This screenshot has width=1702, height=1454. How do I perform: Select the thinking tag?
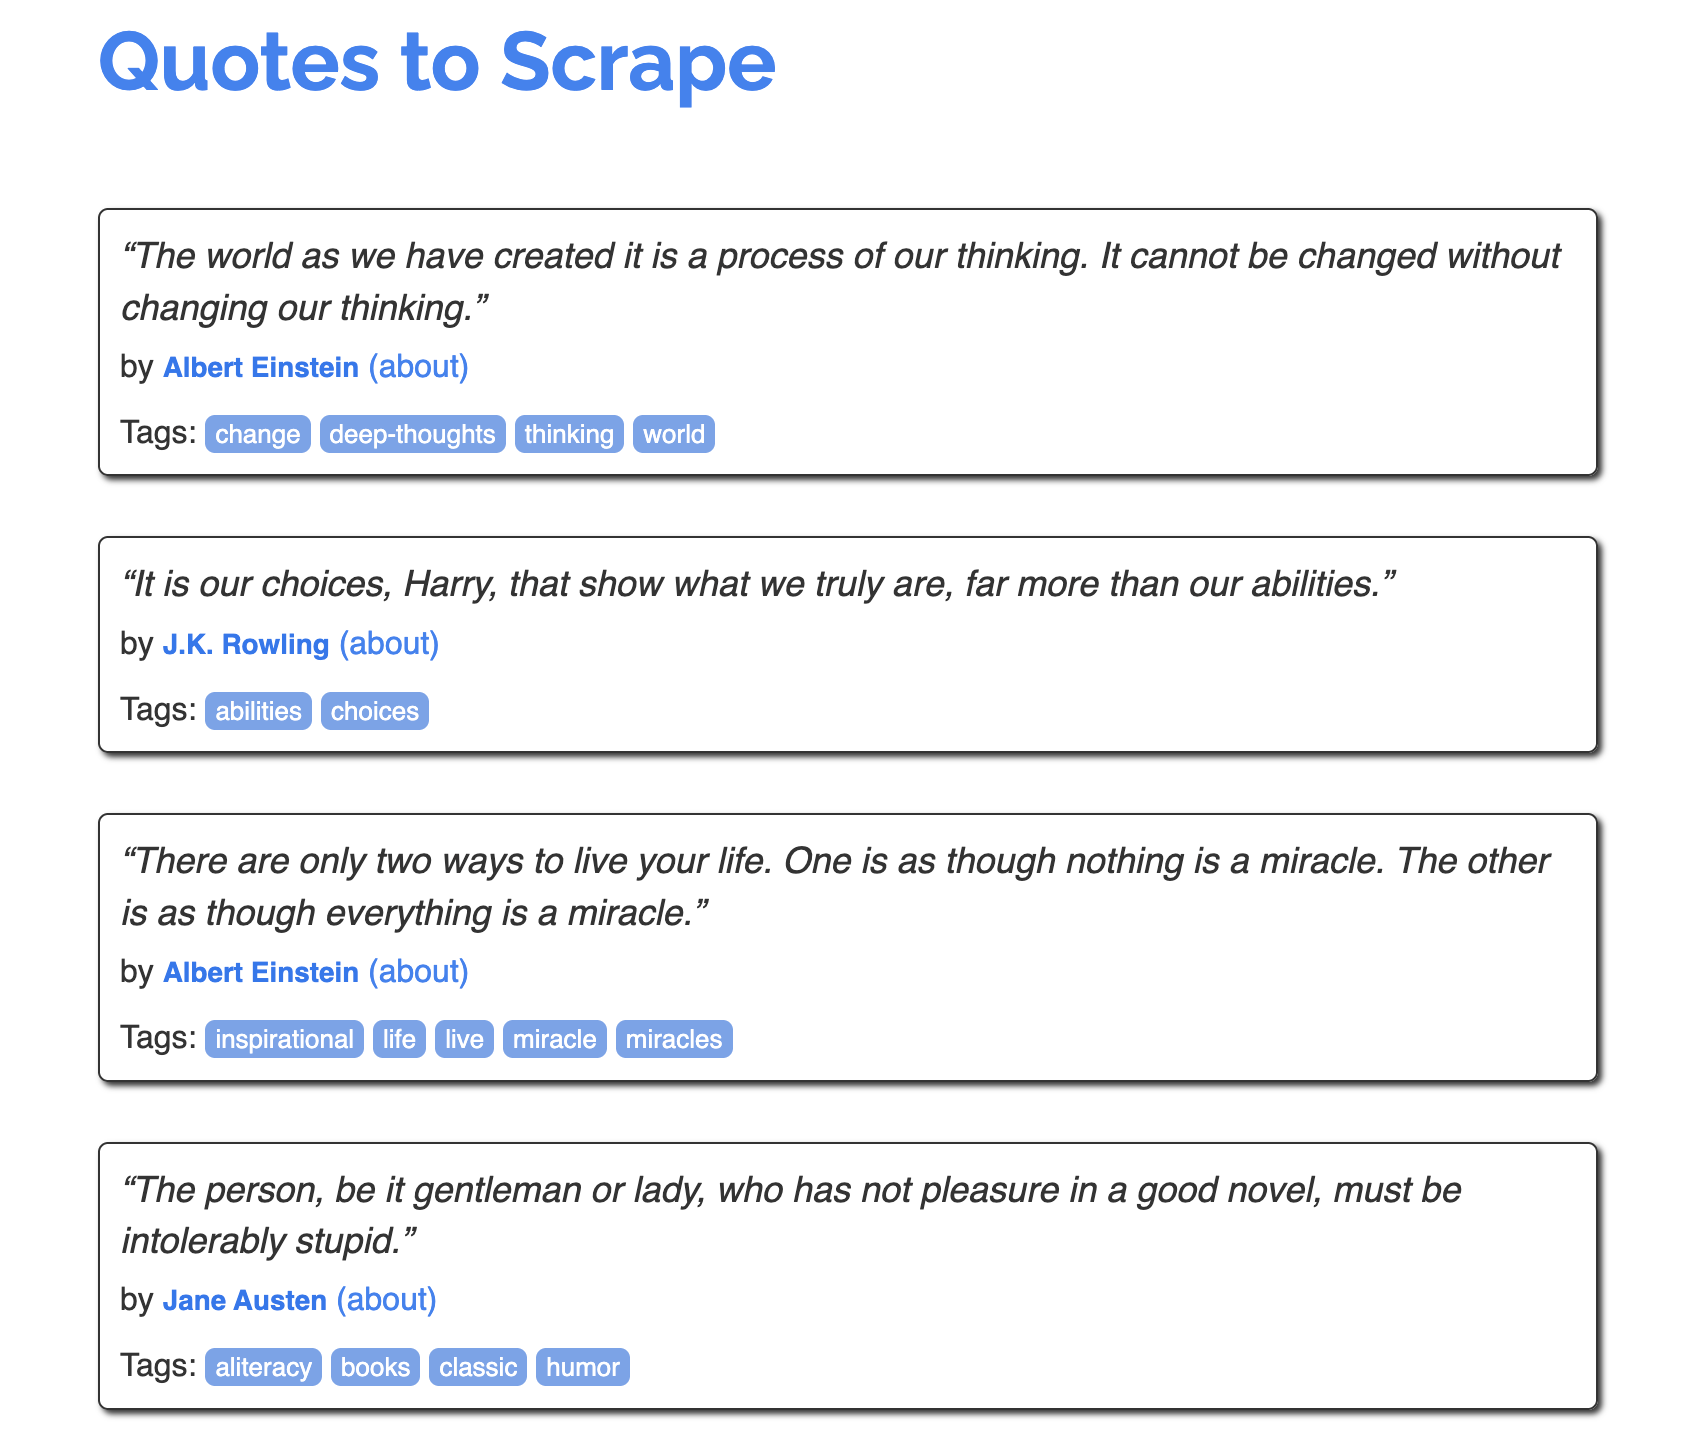(x=568, y=434)
